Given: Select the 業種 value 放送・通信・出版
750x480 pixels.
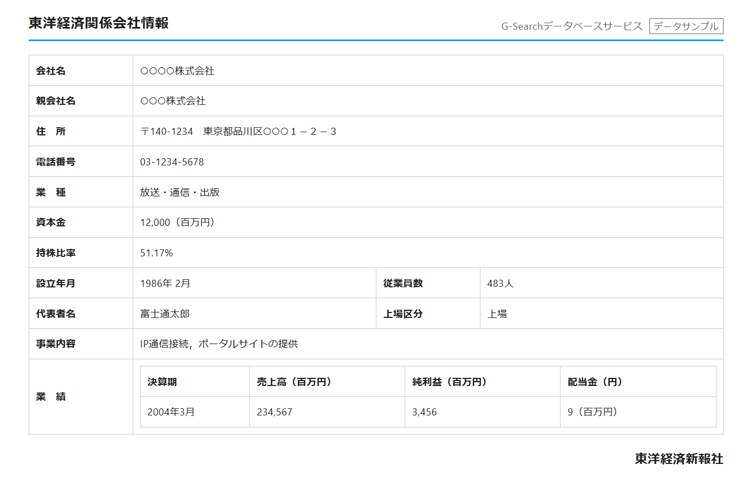Looking at the screenshot, I should click(x=180, y=192).
